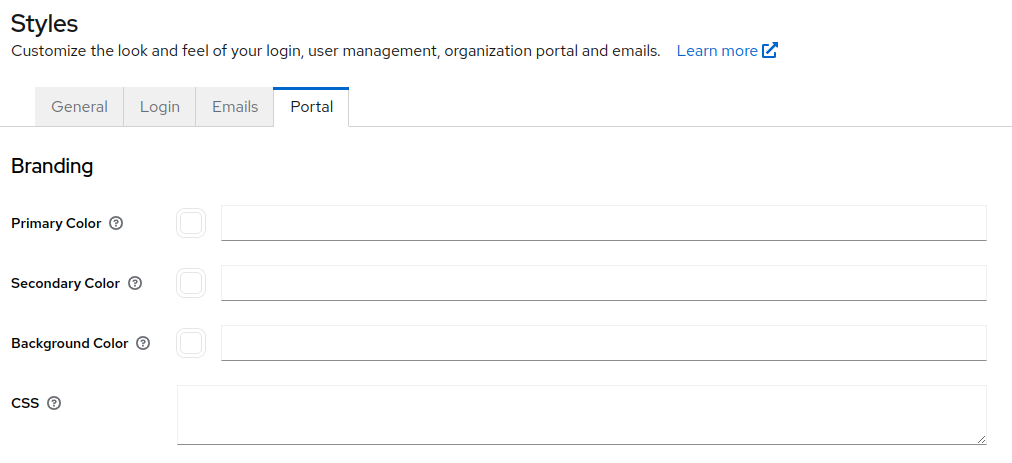Click the Primary Color help icon

coord(116,224)
